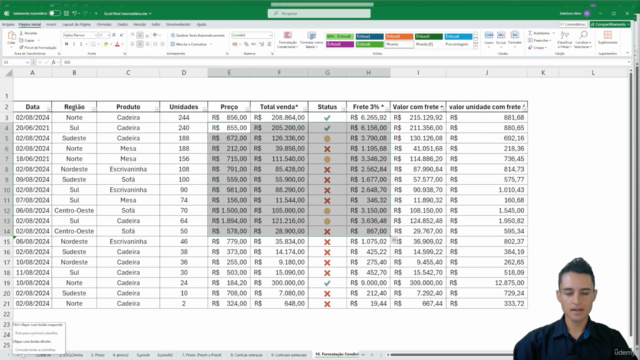Click new sheet plus button
Image resolution: width=640 pixels, height=360 pixels.
(372, 355)
